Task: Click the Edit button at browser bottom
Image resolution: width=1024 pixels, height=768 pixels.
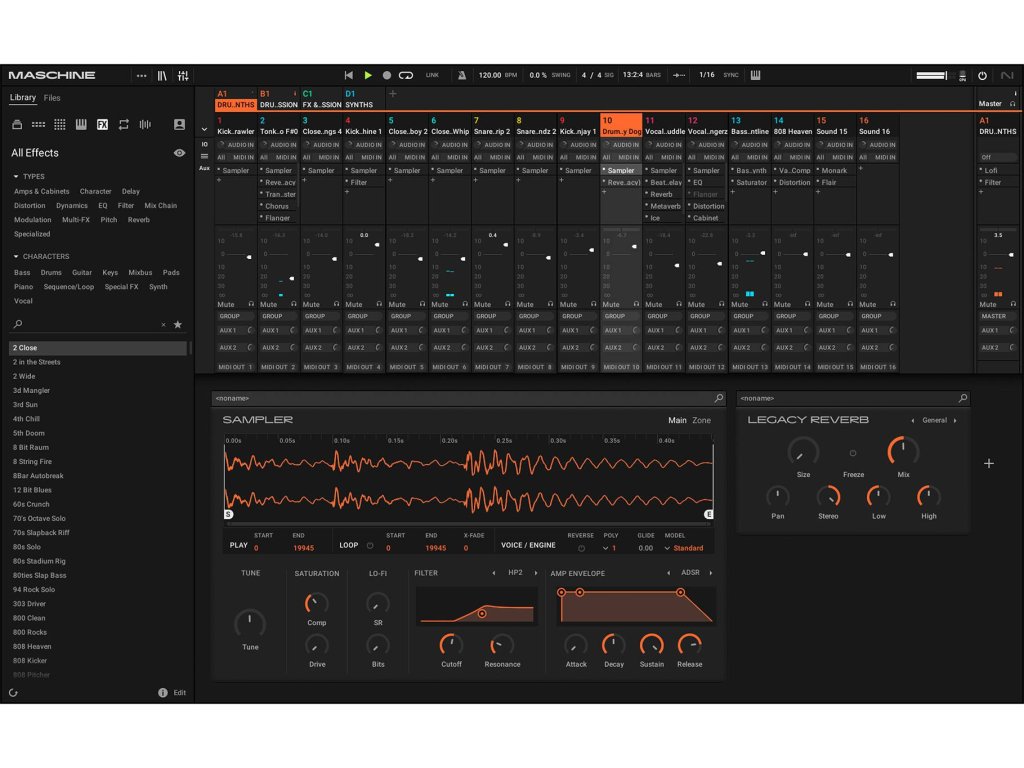Action: pyautogui.click(x=180, y=693)
